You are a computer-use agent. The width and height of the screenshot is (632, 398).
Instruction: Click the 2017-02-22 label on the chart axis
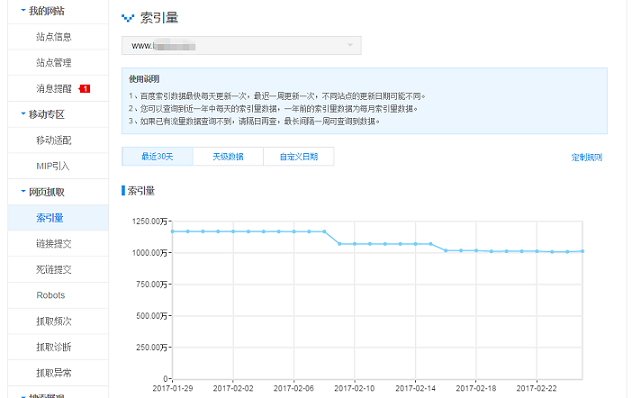click(x=536, y=388)
